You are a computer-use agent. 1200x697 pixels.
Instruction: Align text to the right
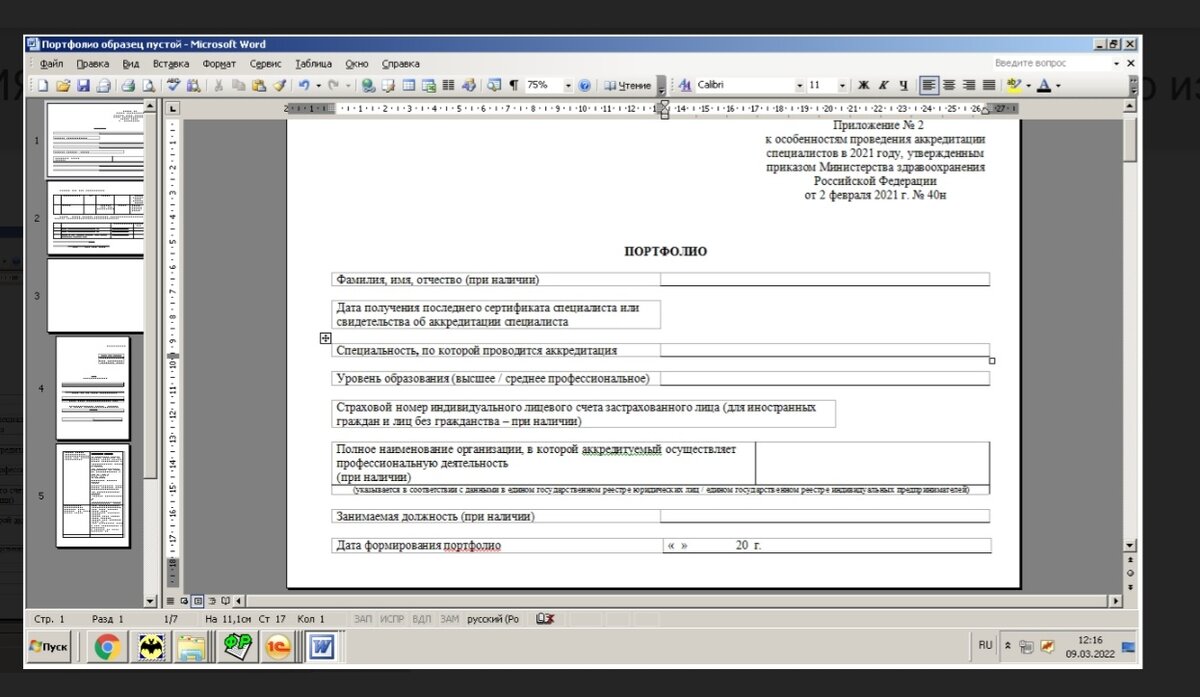coord(969,86)
